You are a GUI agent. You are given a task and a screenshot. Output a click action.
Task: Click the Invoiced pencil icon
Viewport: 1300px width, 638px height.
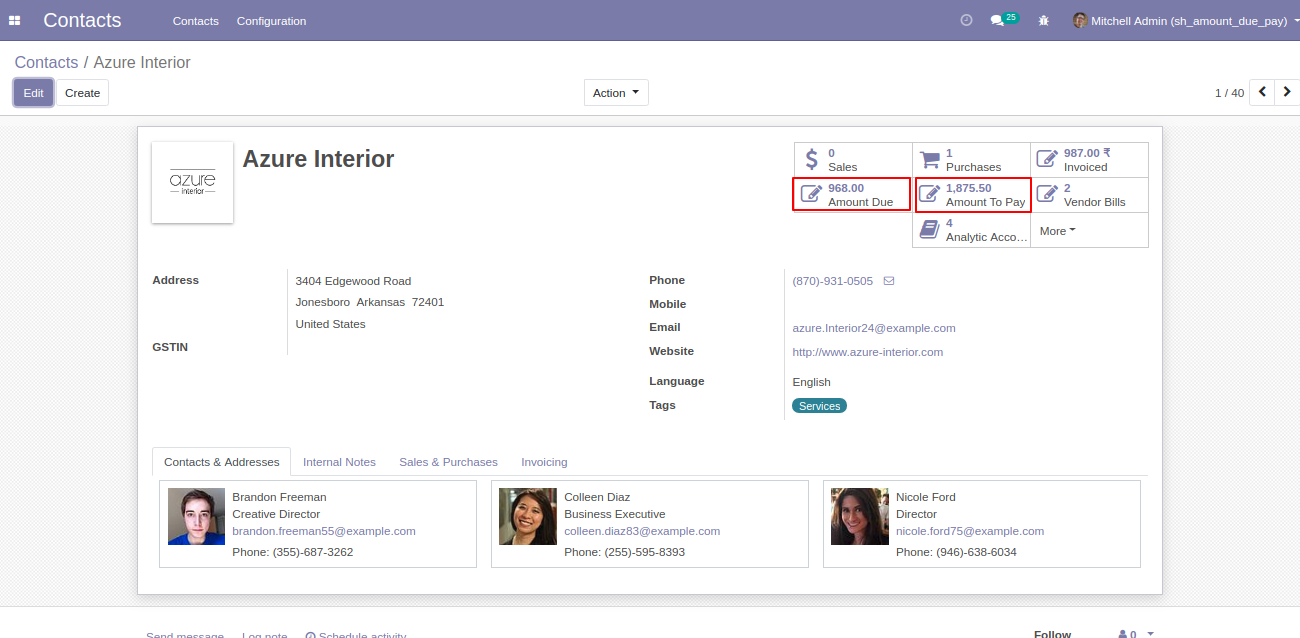click(1047, 160)
